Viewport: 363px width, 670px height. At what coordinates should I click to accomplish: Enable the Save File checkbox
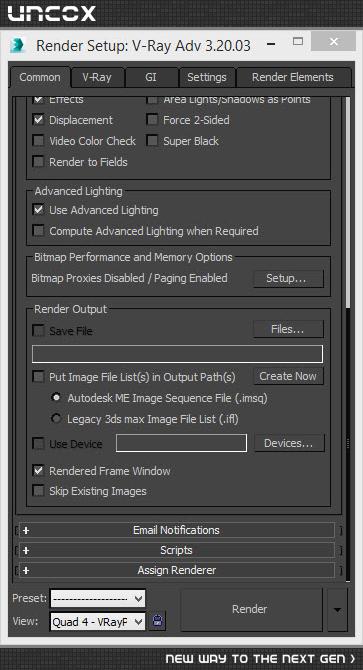point(39,331)
